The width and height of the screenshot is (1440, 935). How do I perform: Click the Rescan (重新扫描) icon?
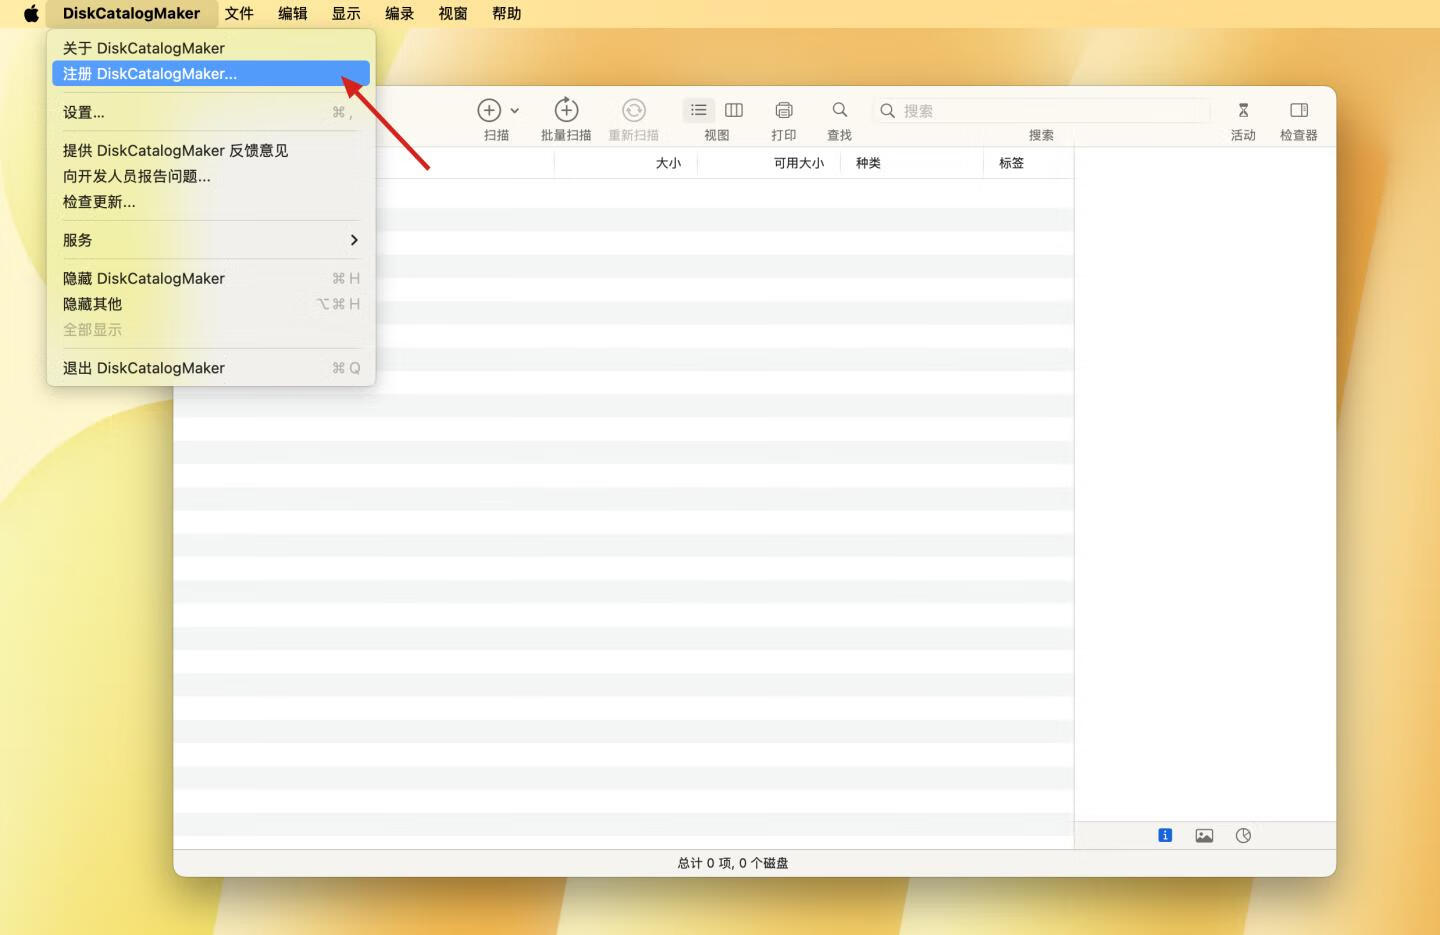point(634,110)
